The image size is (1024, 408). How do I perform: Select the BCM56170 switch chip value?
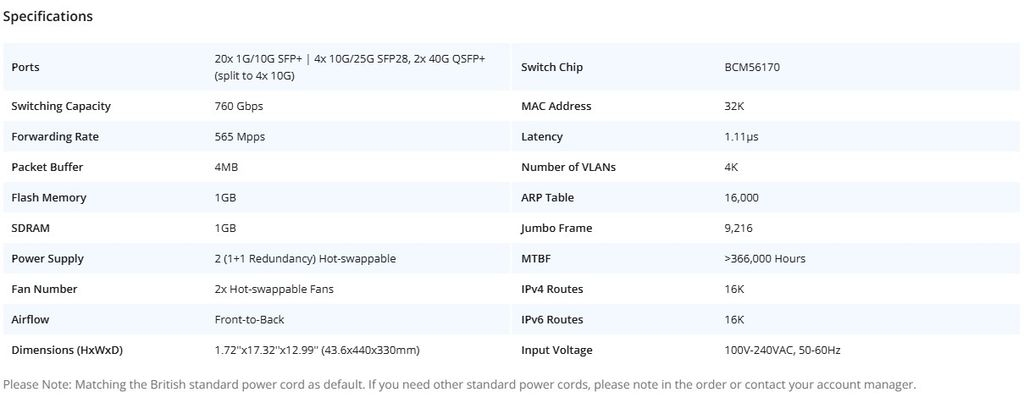[x=752, y=67]
